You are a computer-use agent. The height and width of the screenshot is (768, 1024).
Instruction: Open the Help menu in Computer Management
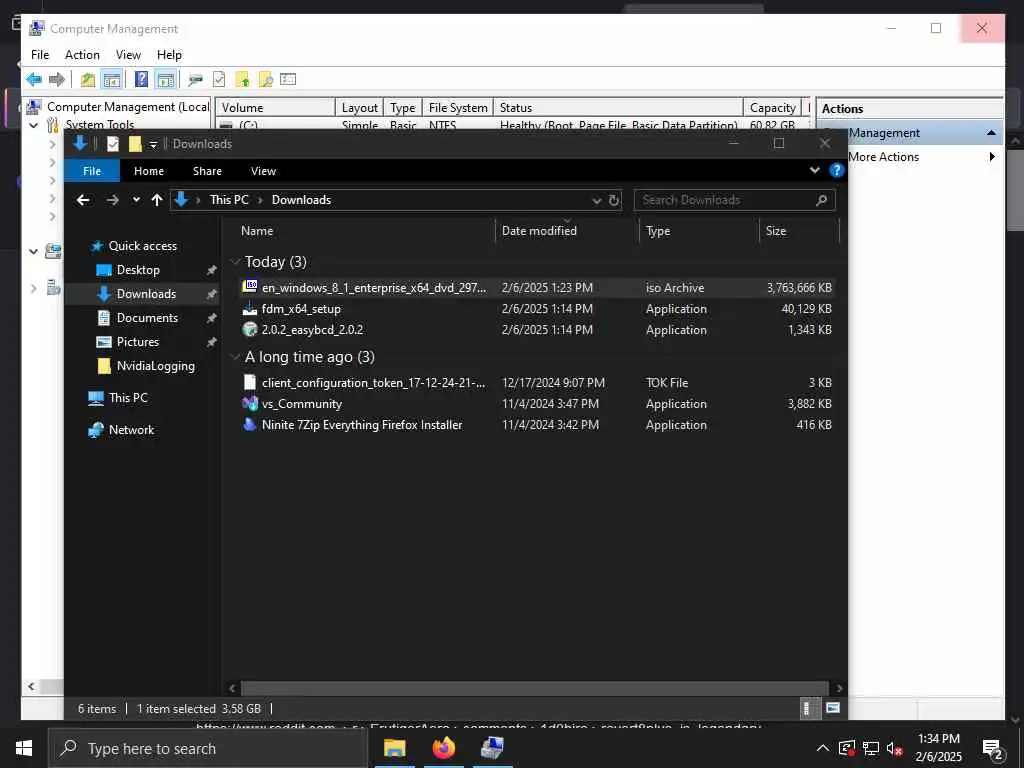tap(169, 55)
